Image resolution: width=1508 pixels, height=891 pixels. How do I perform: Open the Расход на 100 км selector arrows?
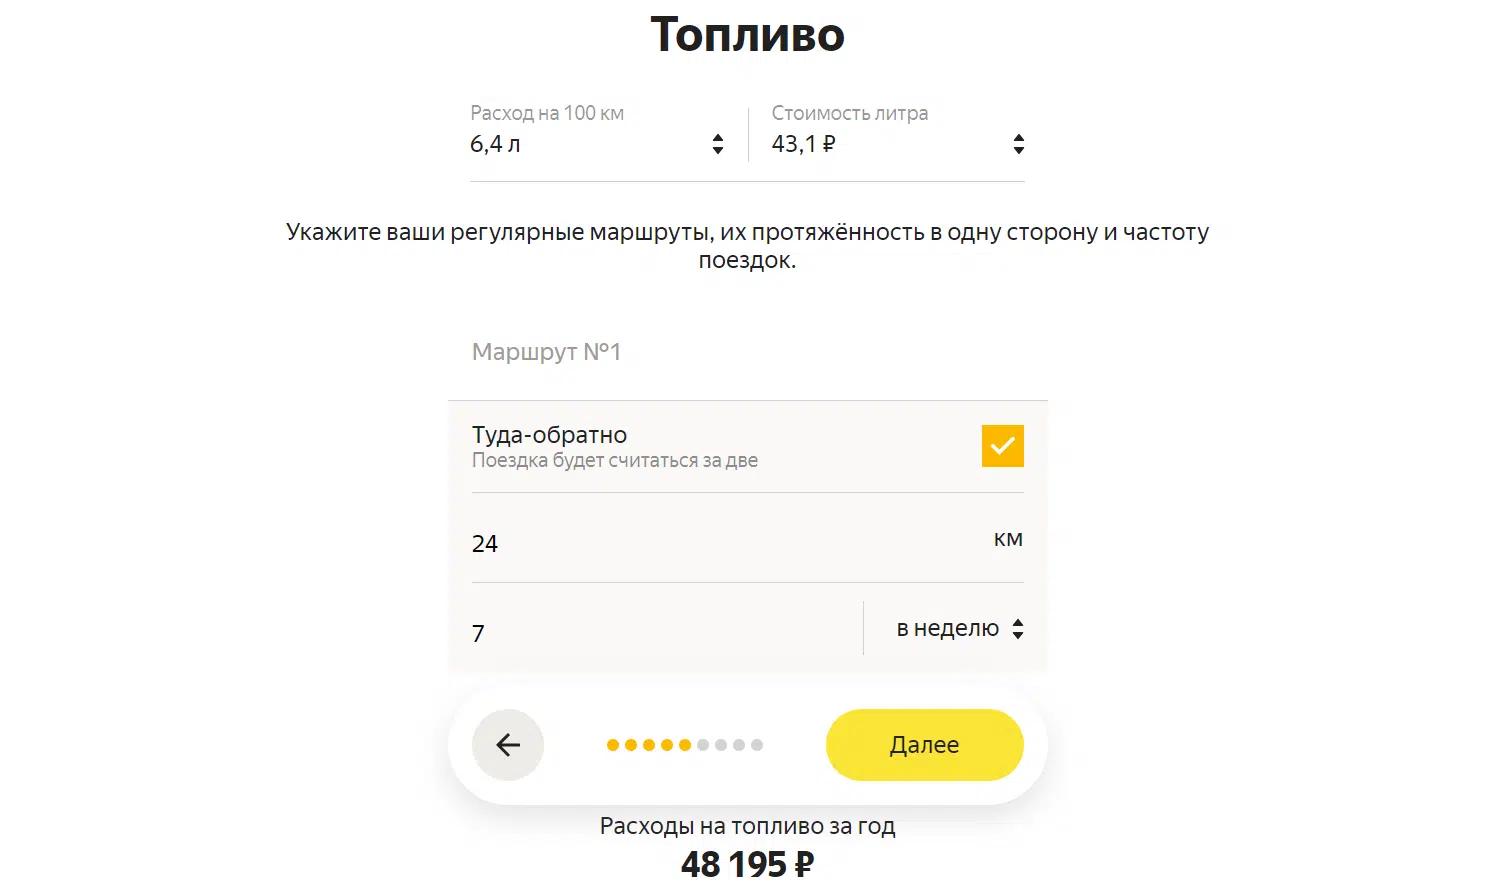tap(718, 144)
